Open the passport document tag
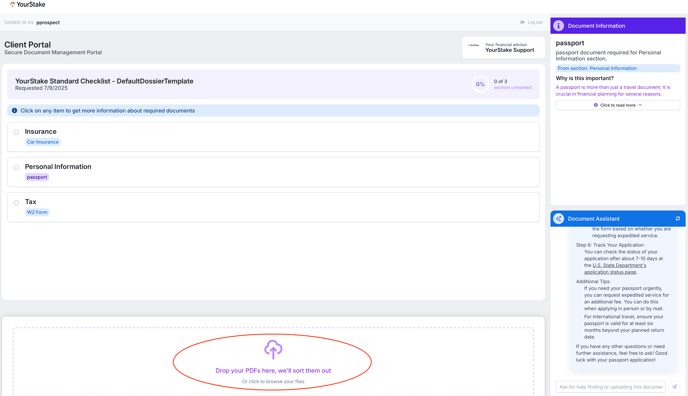Screen dimensions: 688x396 pyautogui.click(x=37, y=177)
